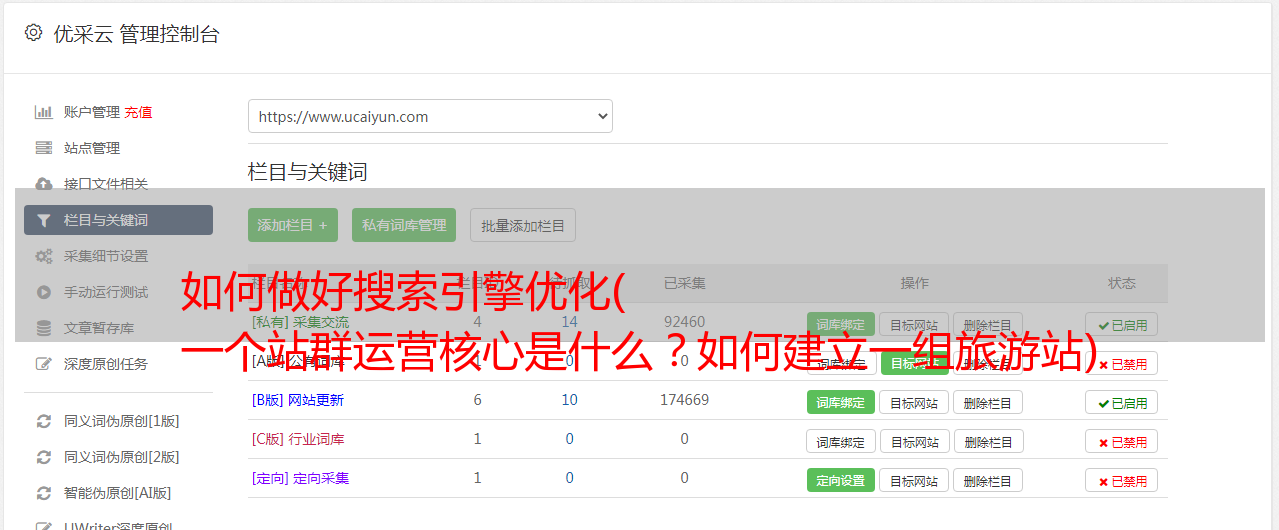Expand the https://www.ucaiyun.com site dropdown
Screen dimensions: 1279x530
[x=430, y=116]
